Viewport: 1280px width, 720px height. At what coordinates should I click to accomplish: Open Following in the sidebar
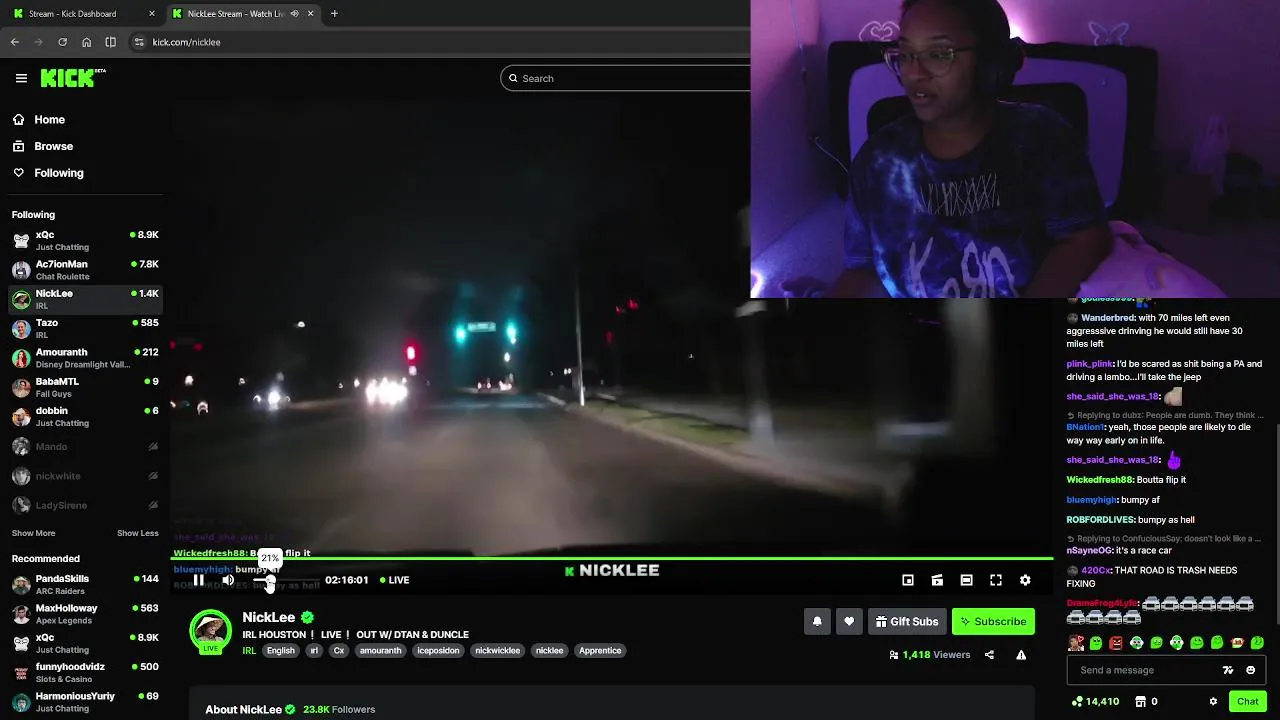48,173
